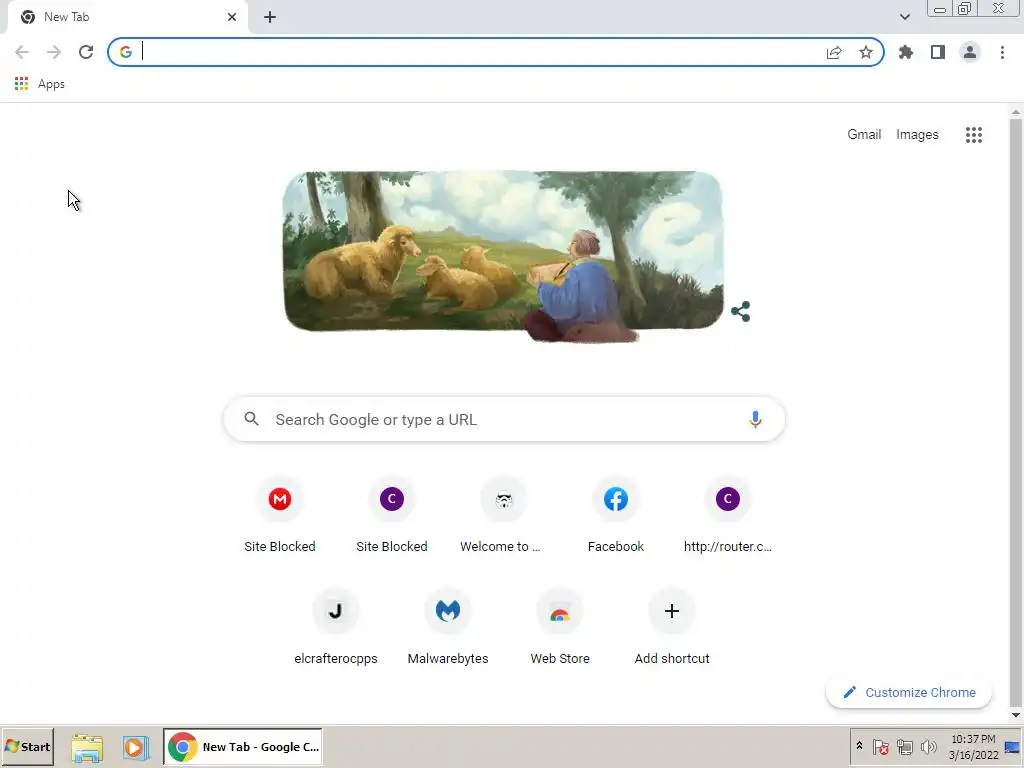
Task: Click the page scrollbar down arrow
Action: click(1016, 715)
